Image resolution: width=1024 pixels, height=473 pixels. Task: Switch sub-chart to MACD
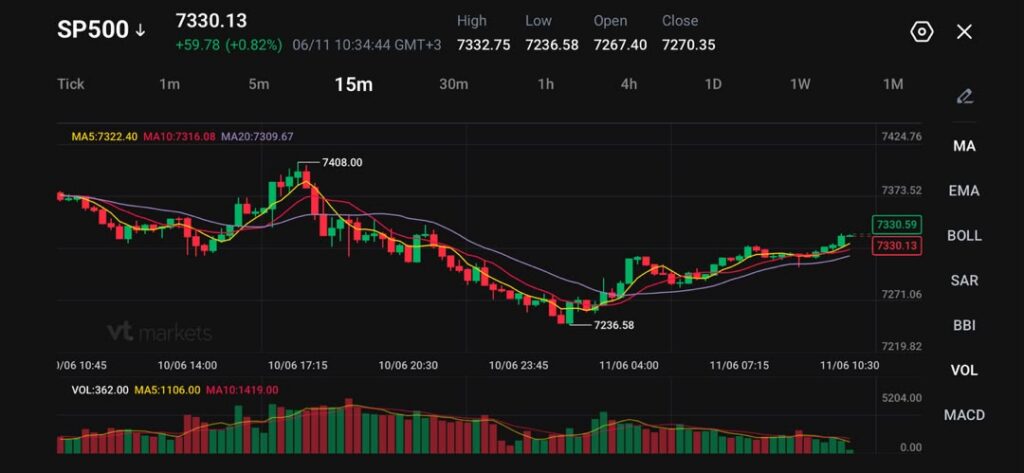tap(964, 414)
